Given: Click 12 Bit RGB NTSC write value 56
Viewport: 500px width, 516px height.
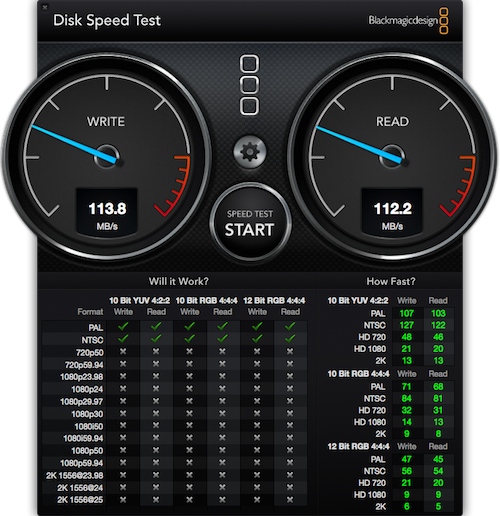Looking at the screenshot, I should tap(406, 471).
